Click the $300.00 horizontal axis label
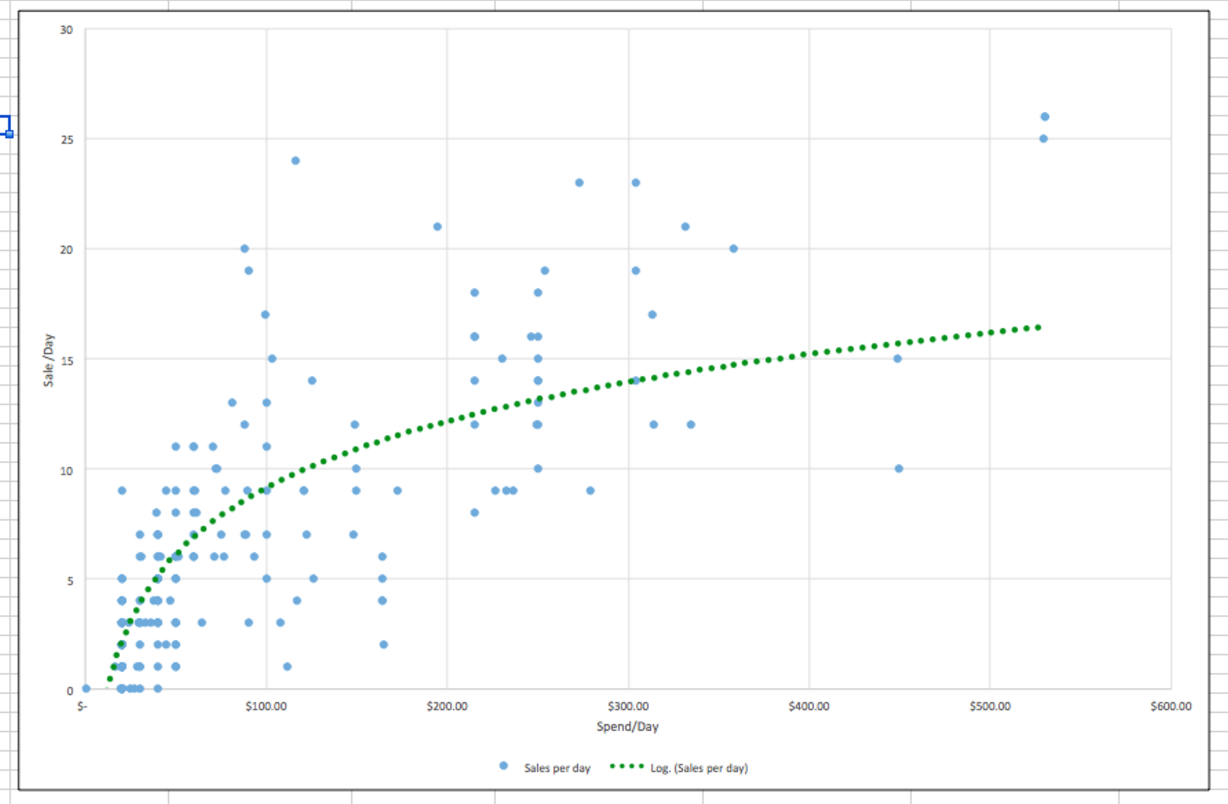This screenshot has height=804, width=1228. coord(628,706)
